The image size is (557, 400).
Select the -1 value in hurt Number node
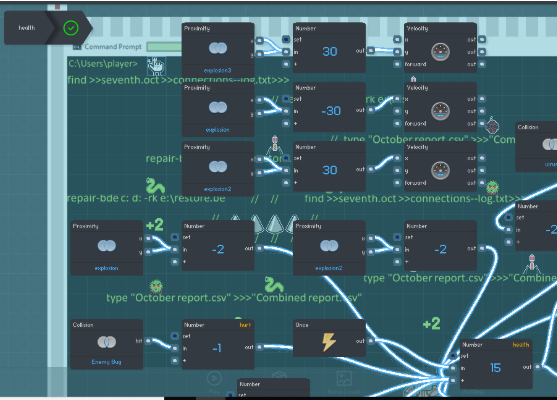pyautogui.click(x=217, y=348)
